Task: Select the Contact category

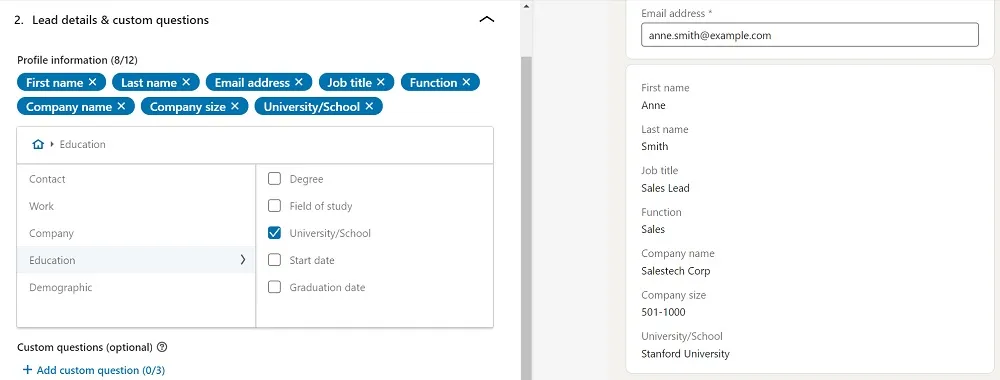Action: point(136,179)
